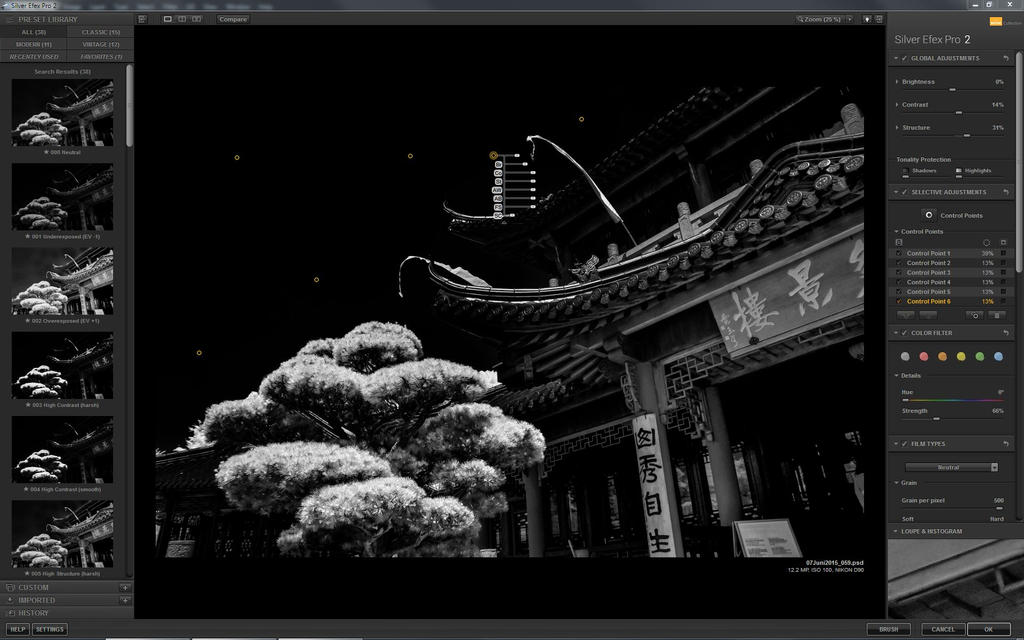
Task: Uncheck Control Point 3 checkbox
Action: (899, 272)
